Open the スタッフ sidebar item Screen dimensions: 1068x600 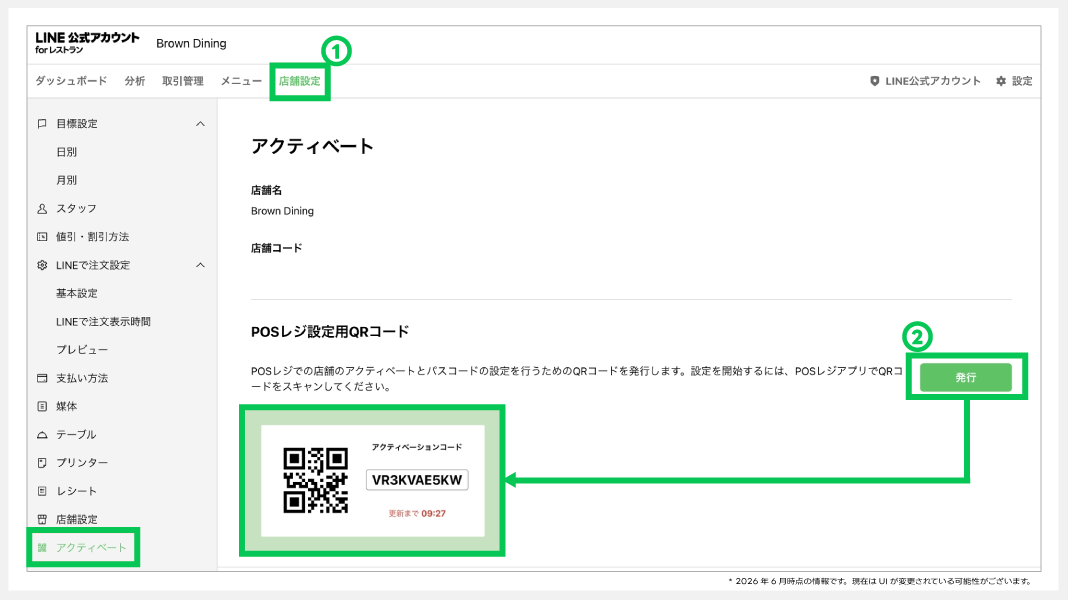coord(76,208)
